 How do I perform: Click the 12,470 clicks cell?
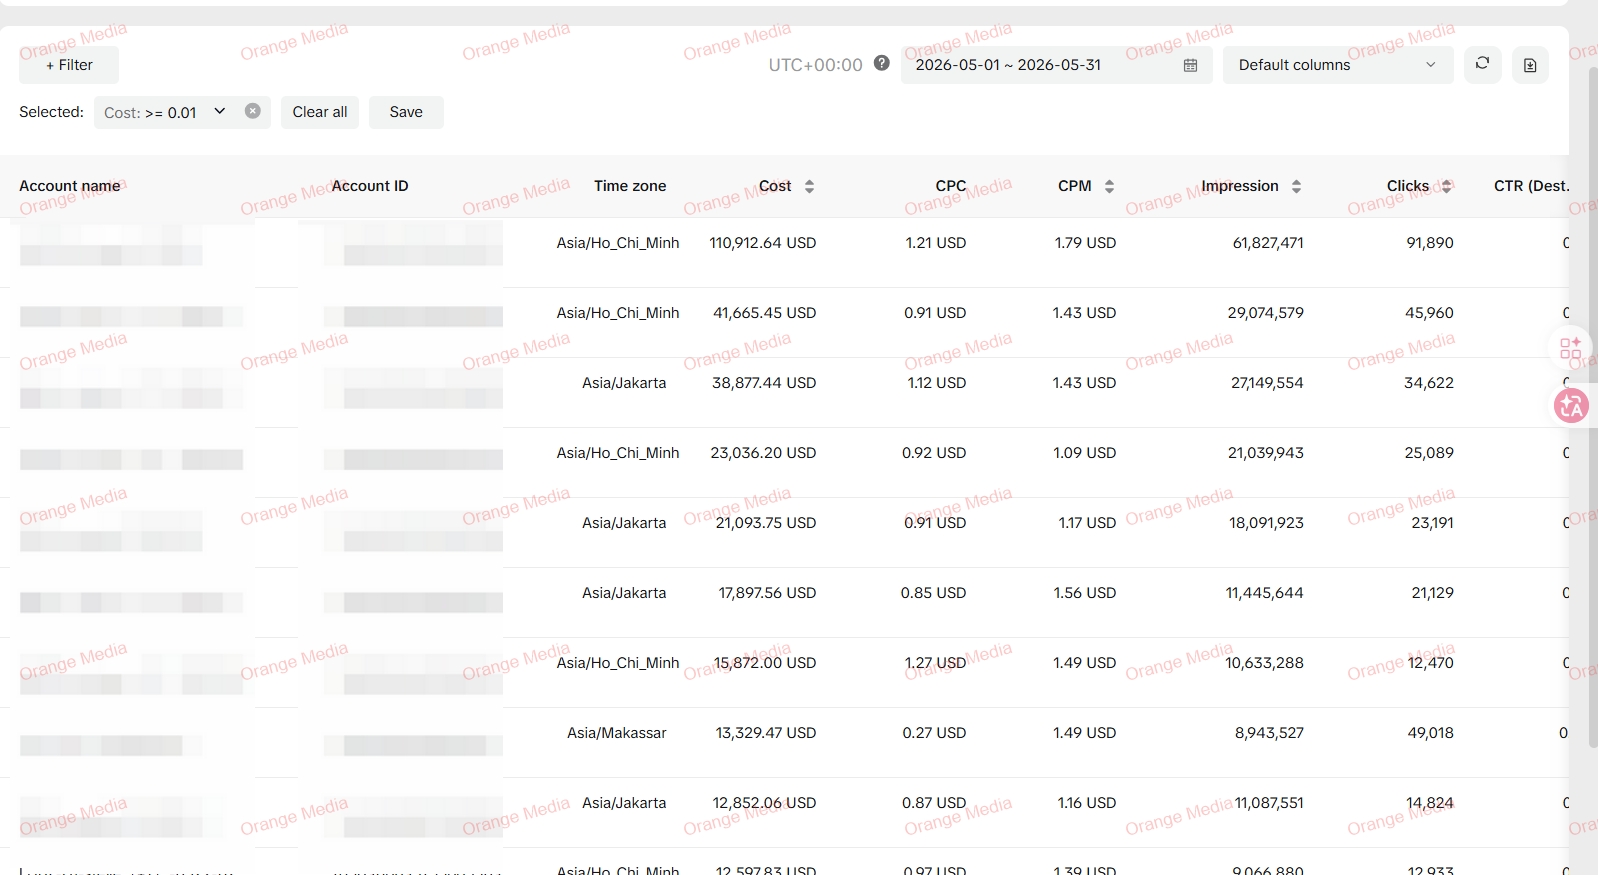point(1430,663)
